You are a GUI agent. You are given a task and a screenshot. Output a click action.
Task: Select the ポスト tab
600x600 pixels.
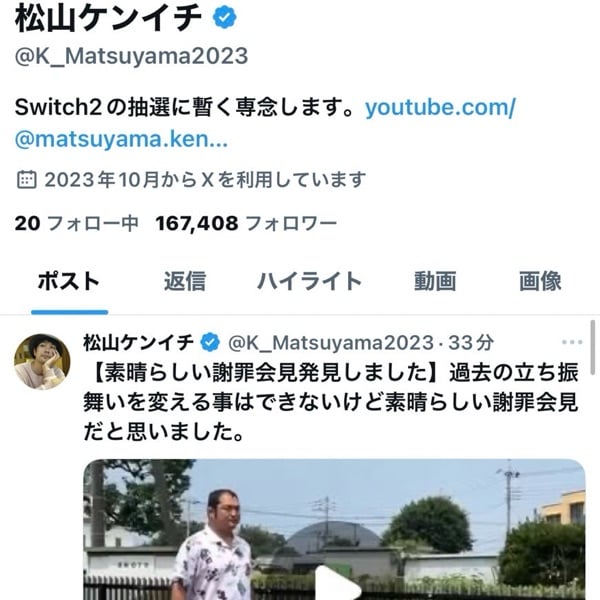coord(69,281)
